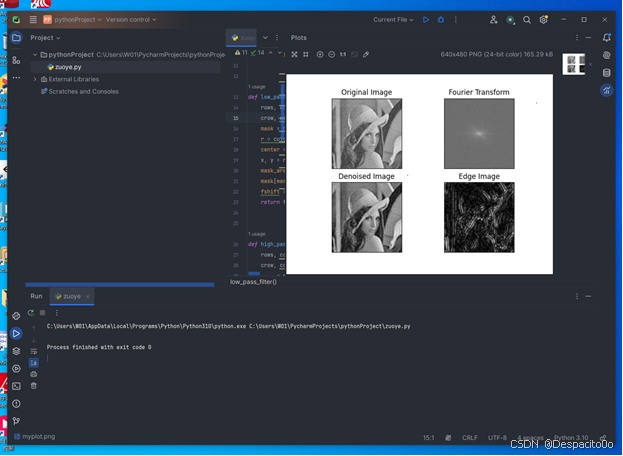Click the warnings count 11 indicator
This screenshot has width=623, height=456.
tap(241, 52)
